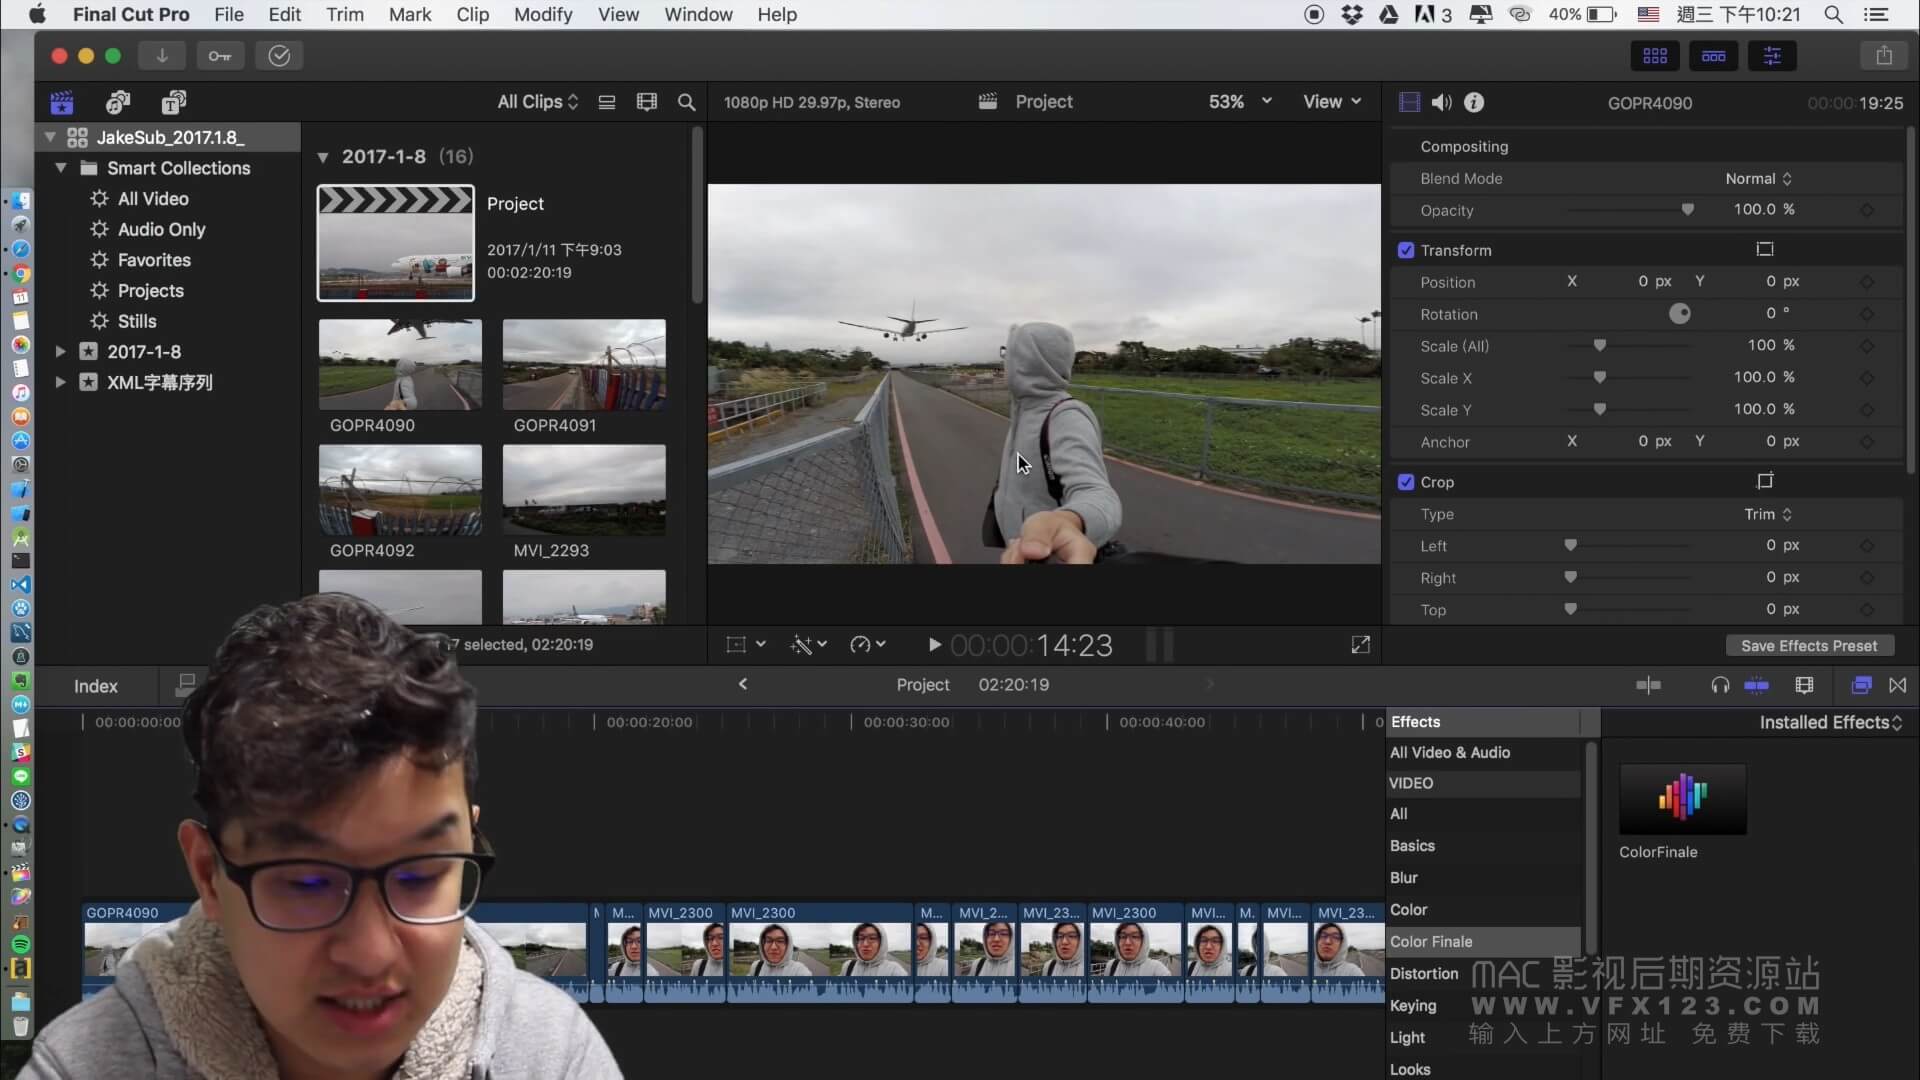Open the Installed Effects dropdown
1920x1080 pixels.
[1830, 722]
